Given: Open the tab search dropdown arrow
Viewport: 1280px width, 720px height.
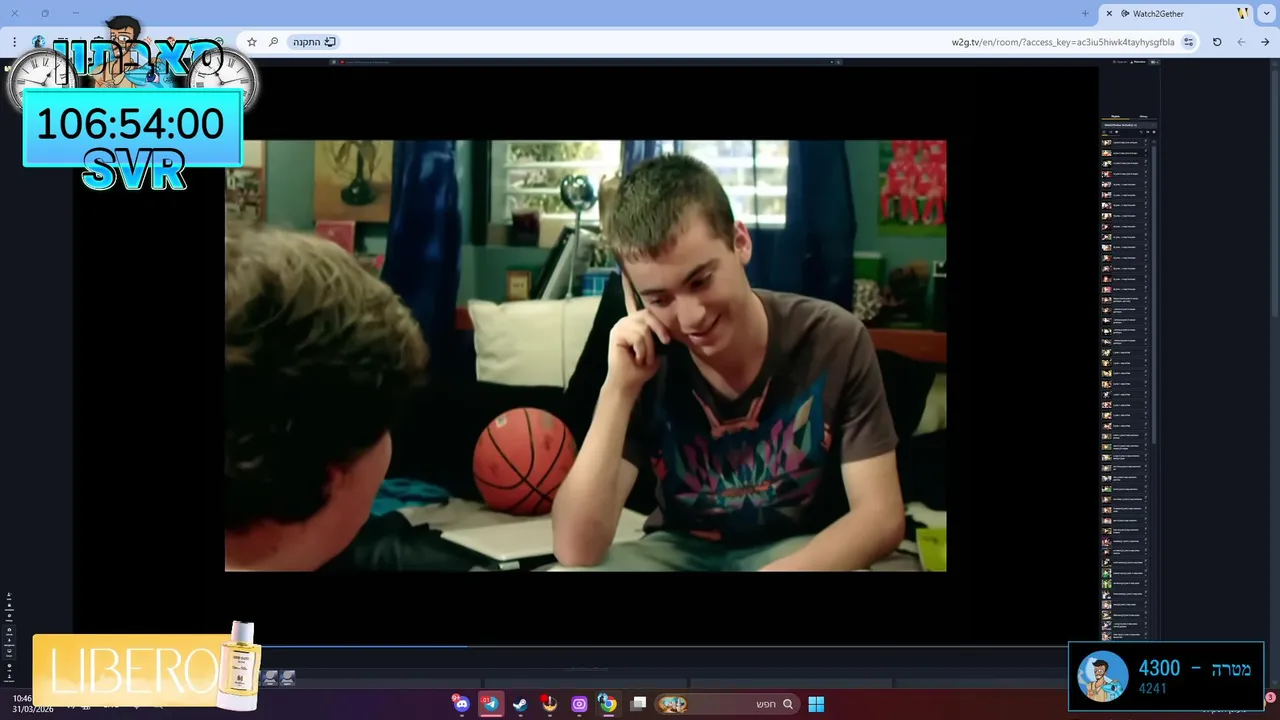Looking at the screenshot, I should click(1267, 13).
